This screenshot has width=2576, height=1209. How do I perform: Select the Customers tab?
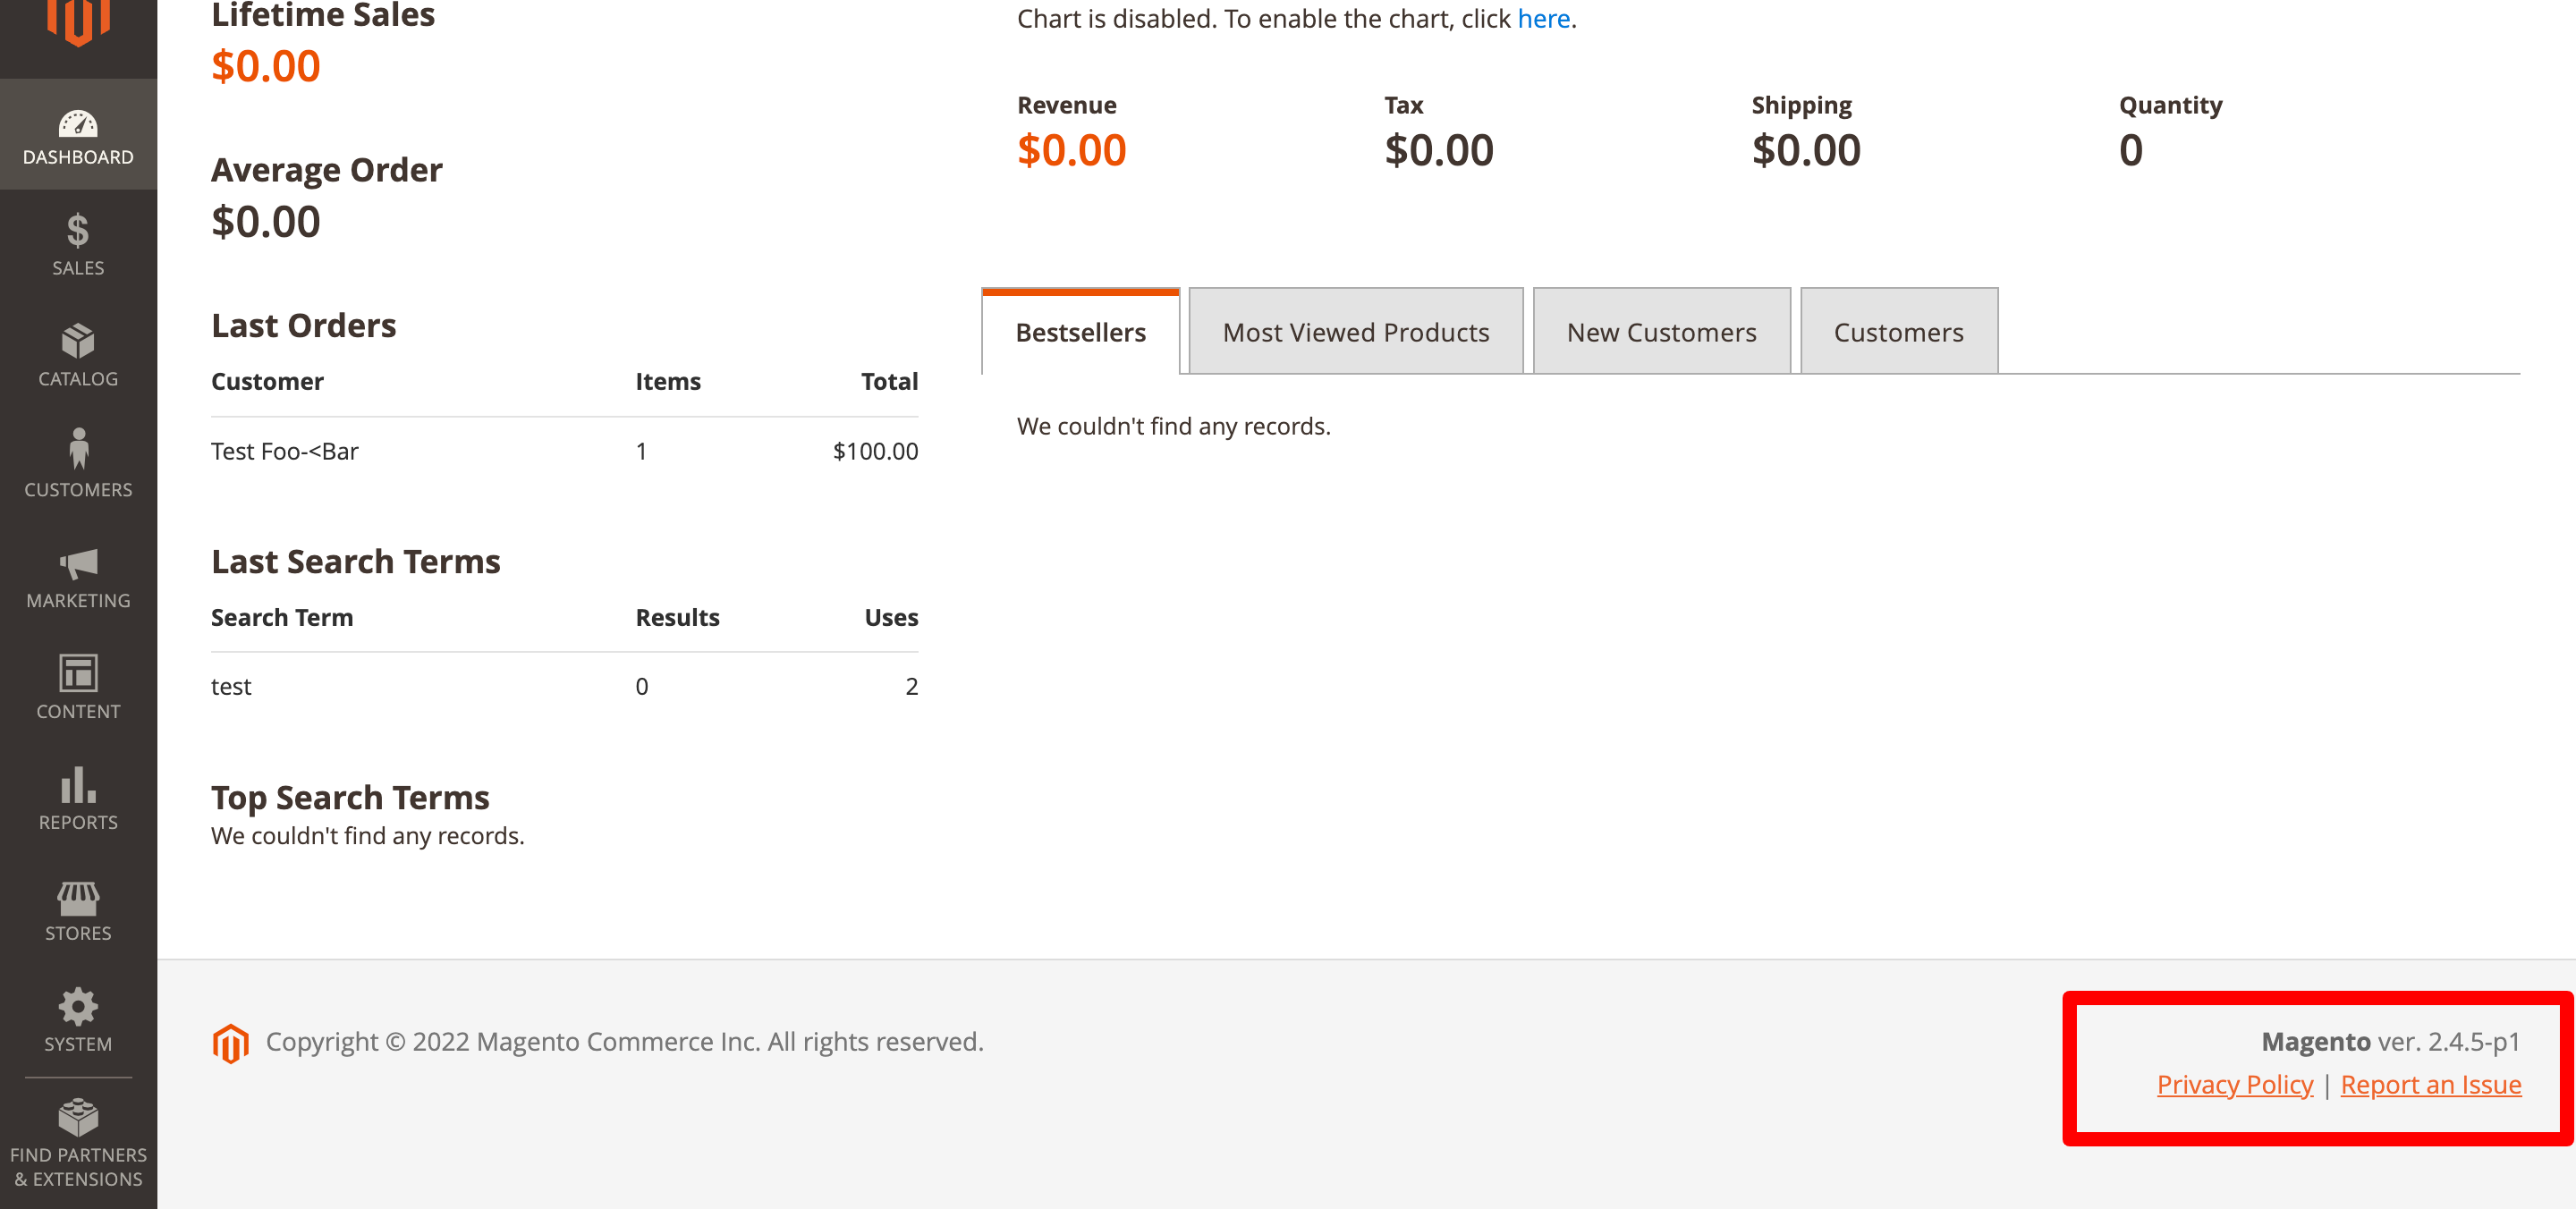[1898, 331]
